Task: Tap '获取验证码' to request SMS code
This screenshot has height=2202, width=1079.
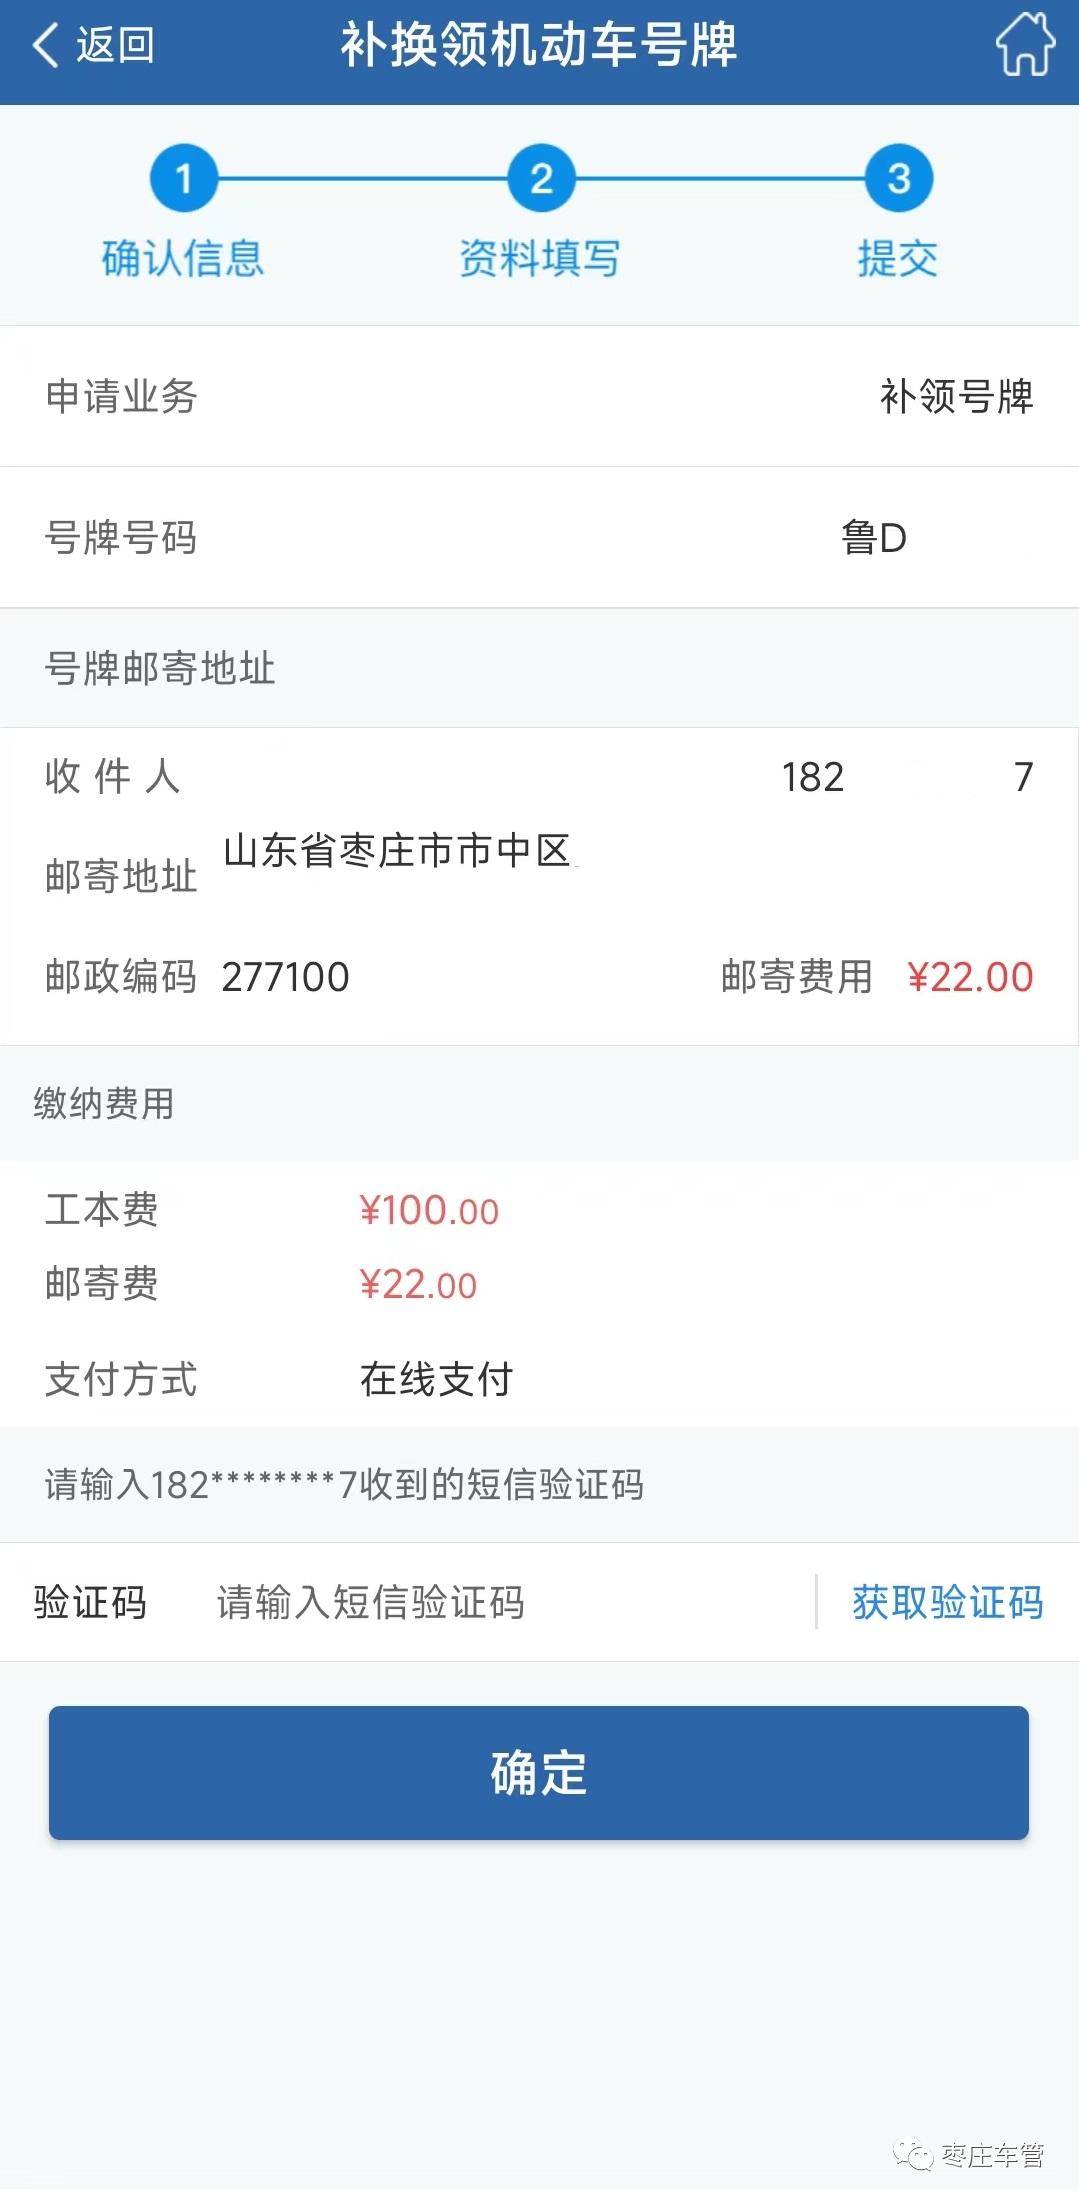Action: coord(947,1603)
